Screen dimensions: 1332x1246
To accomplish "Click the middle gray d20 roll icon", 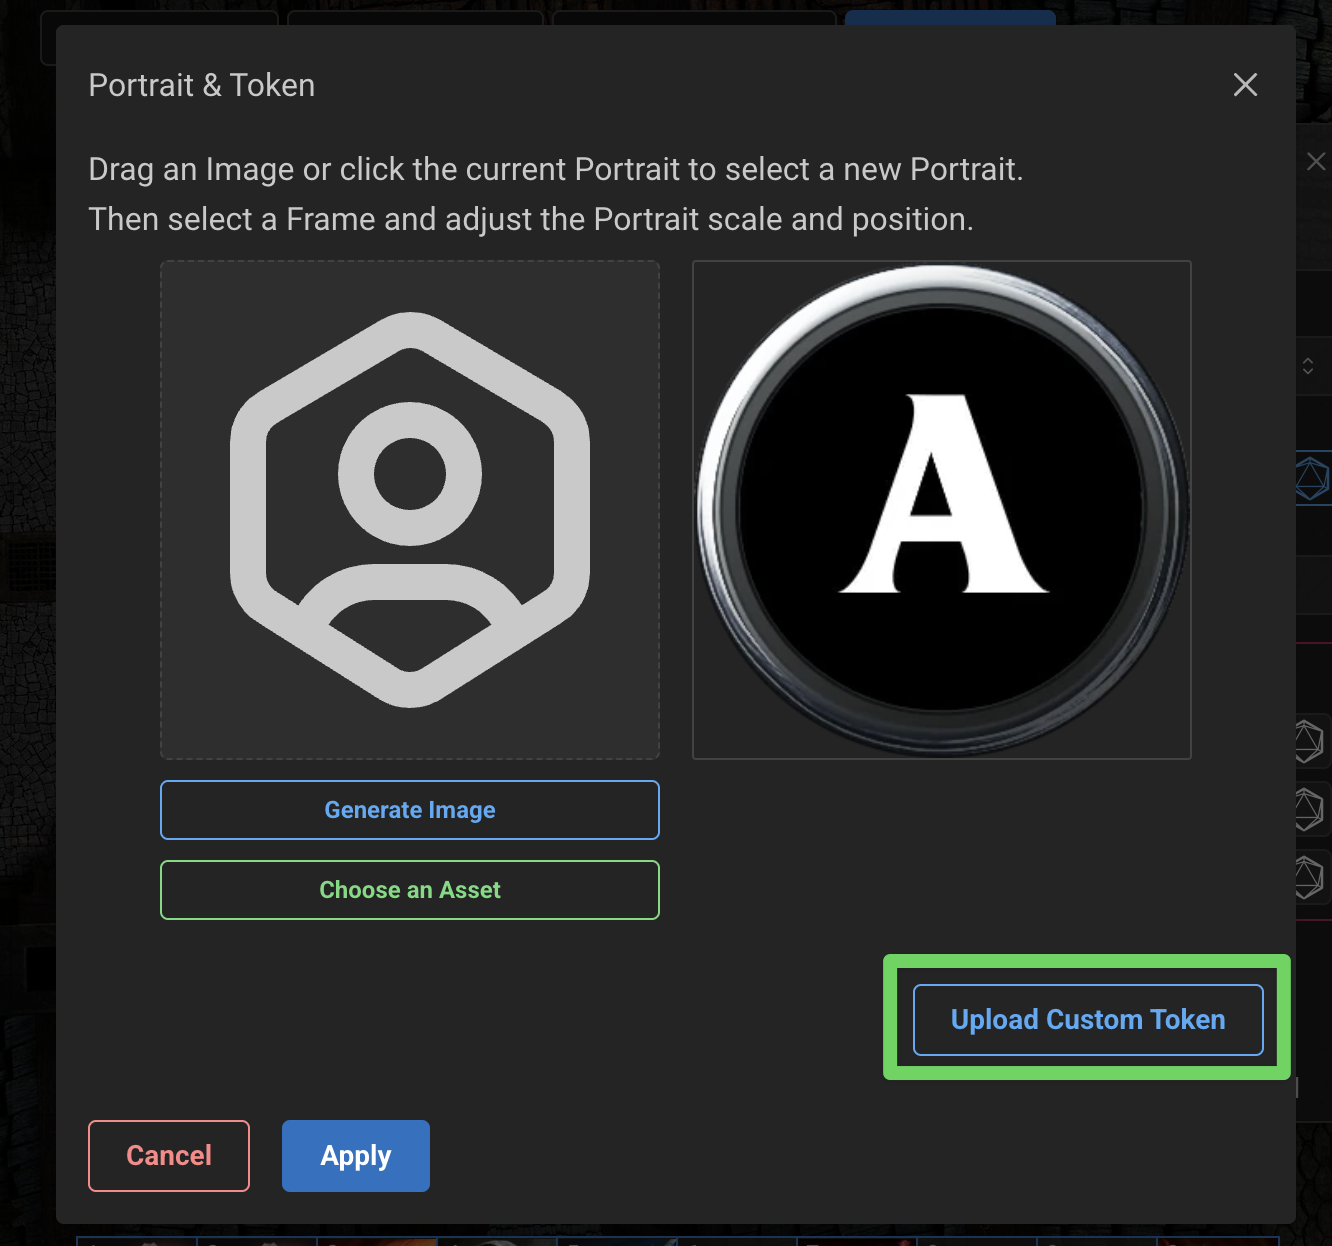I will pos(1316,806).
